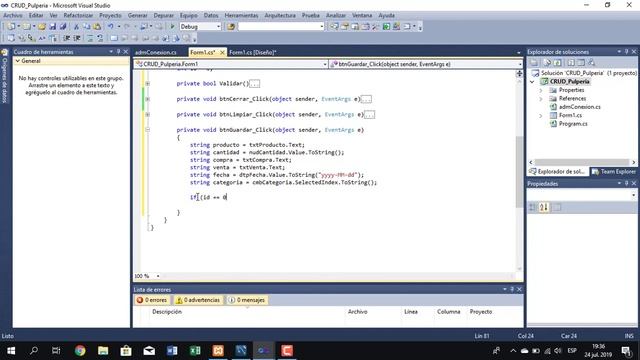Click the find combo box in toolbar
Screen dimensions: 640x360
(281, 27)
